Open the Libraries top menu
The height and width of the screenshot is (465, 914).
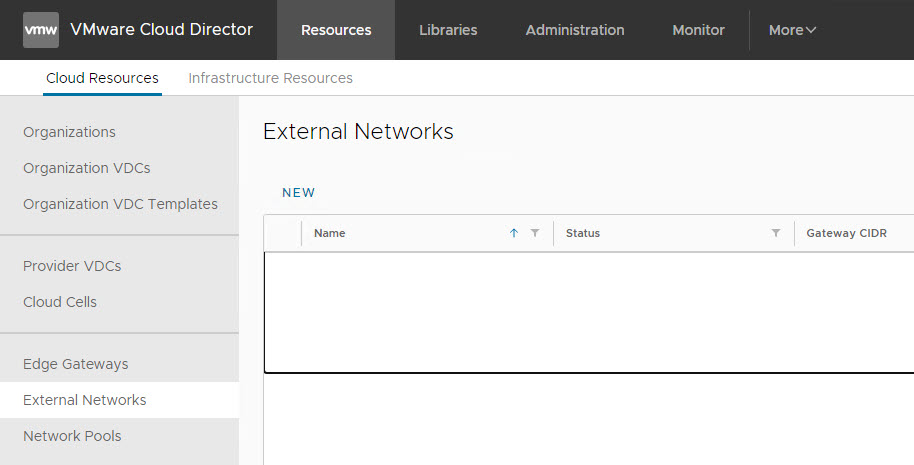[448, 30]
